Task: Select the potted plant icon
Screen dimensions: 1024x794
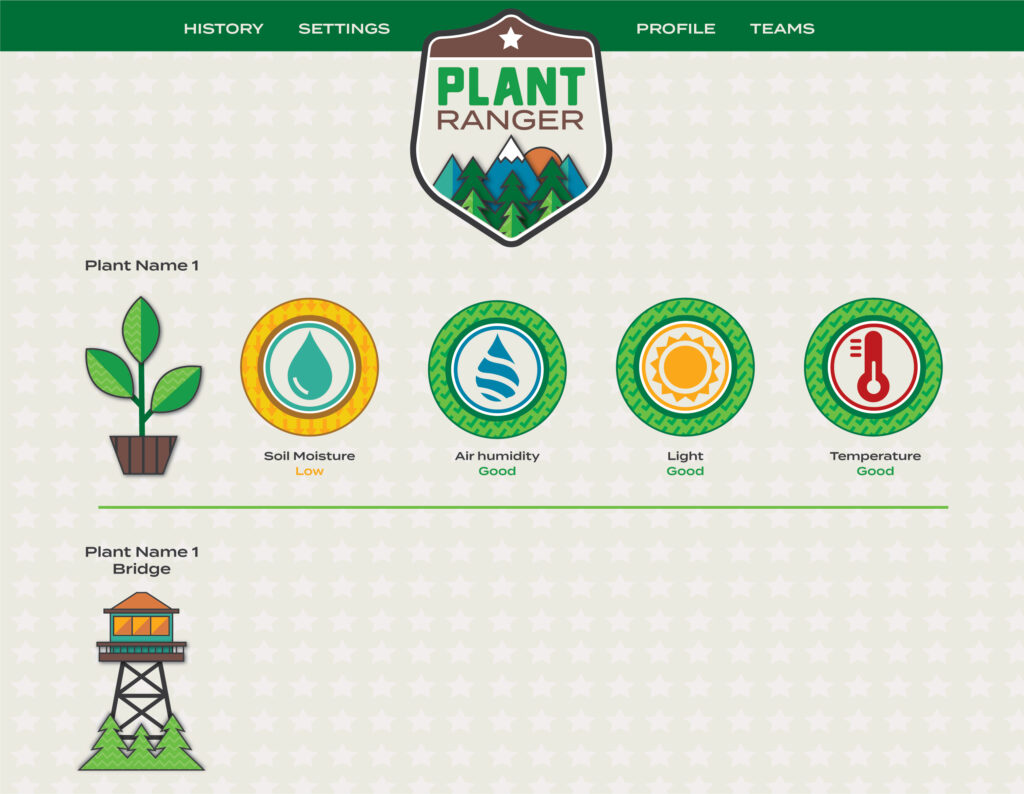Action: 143,386
